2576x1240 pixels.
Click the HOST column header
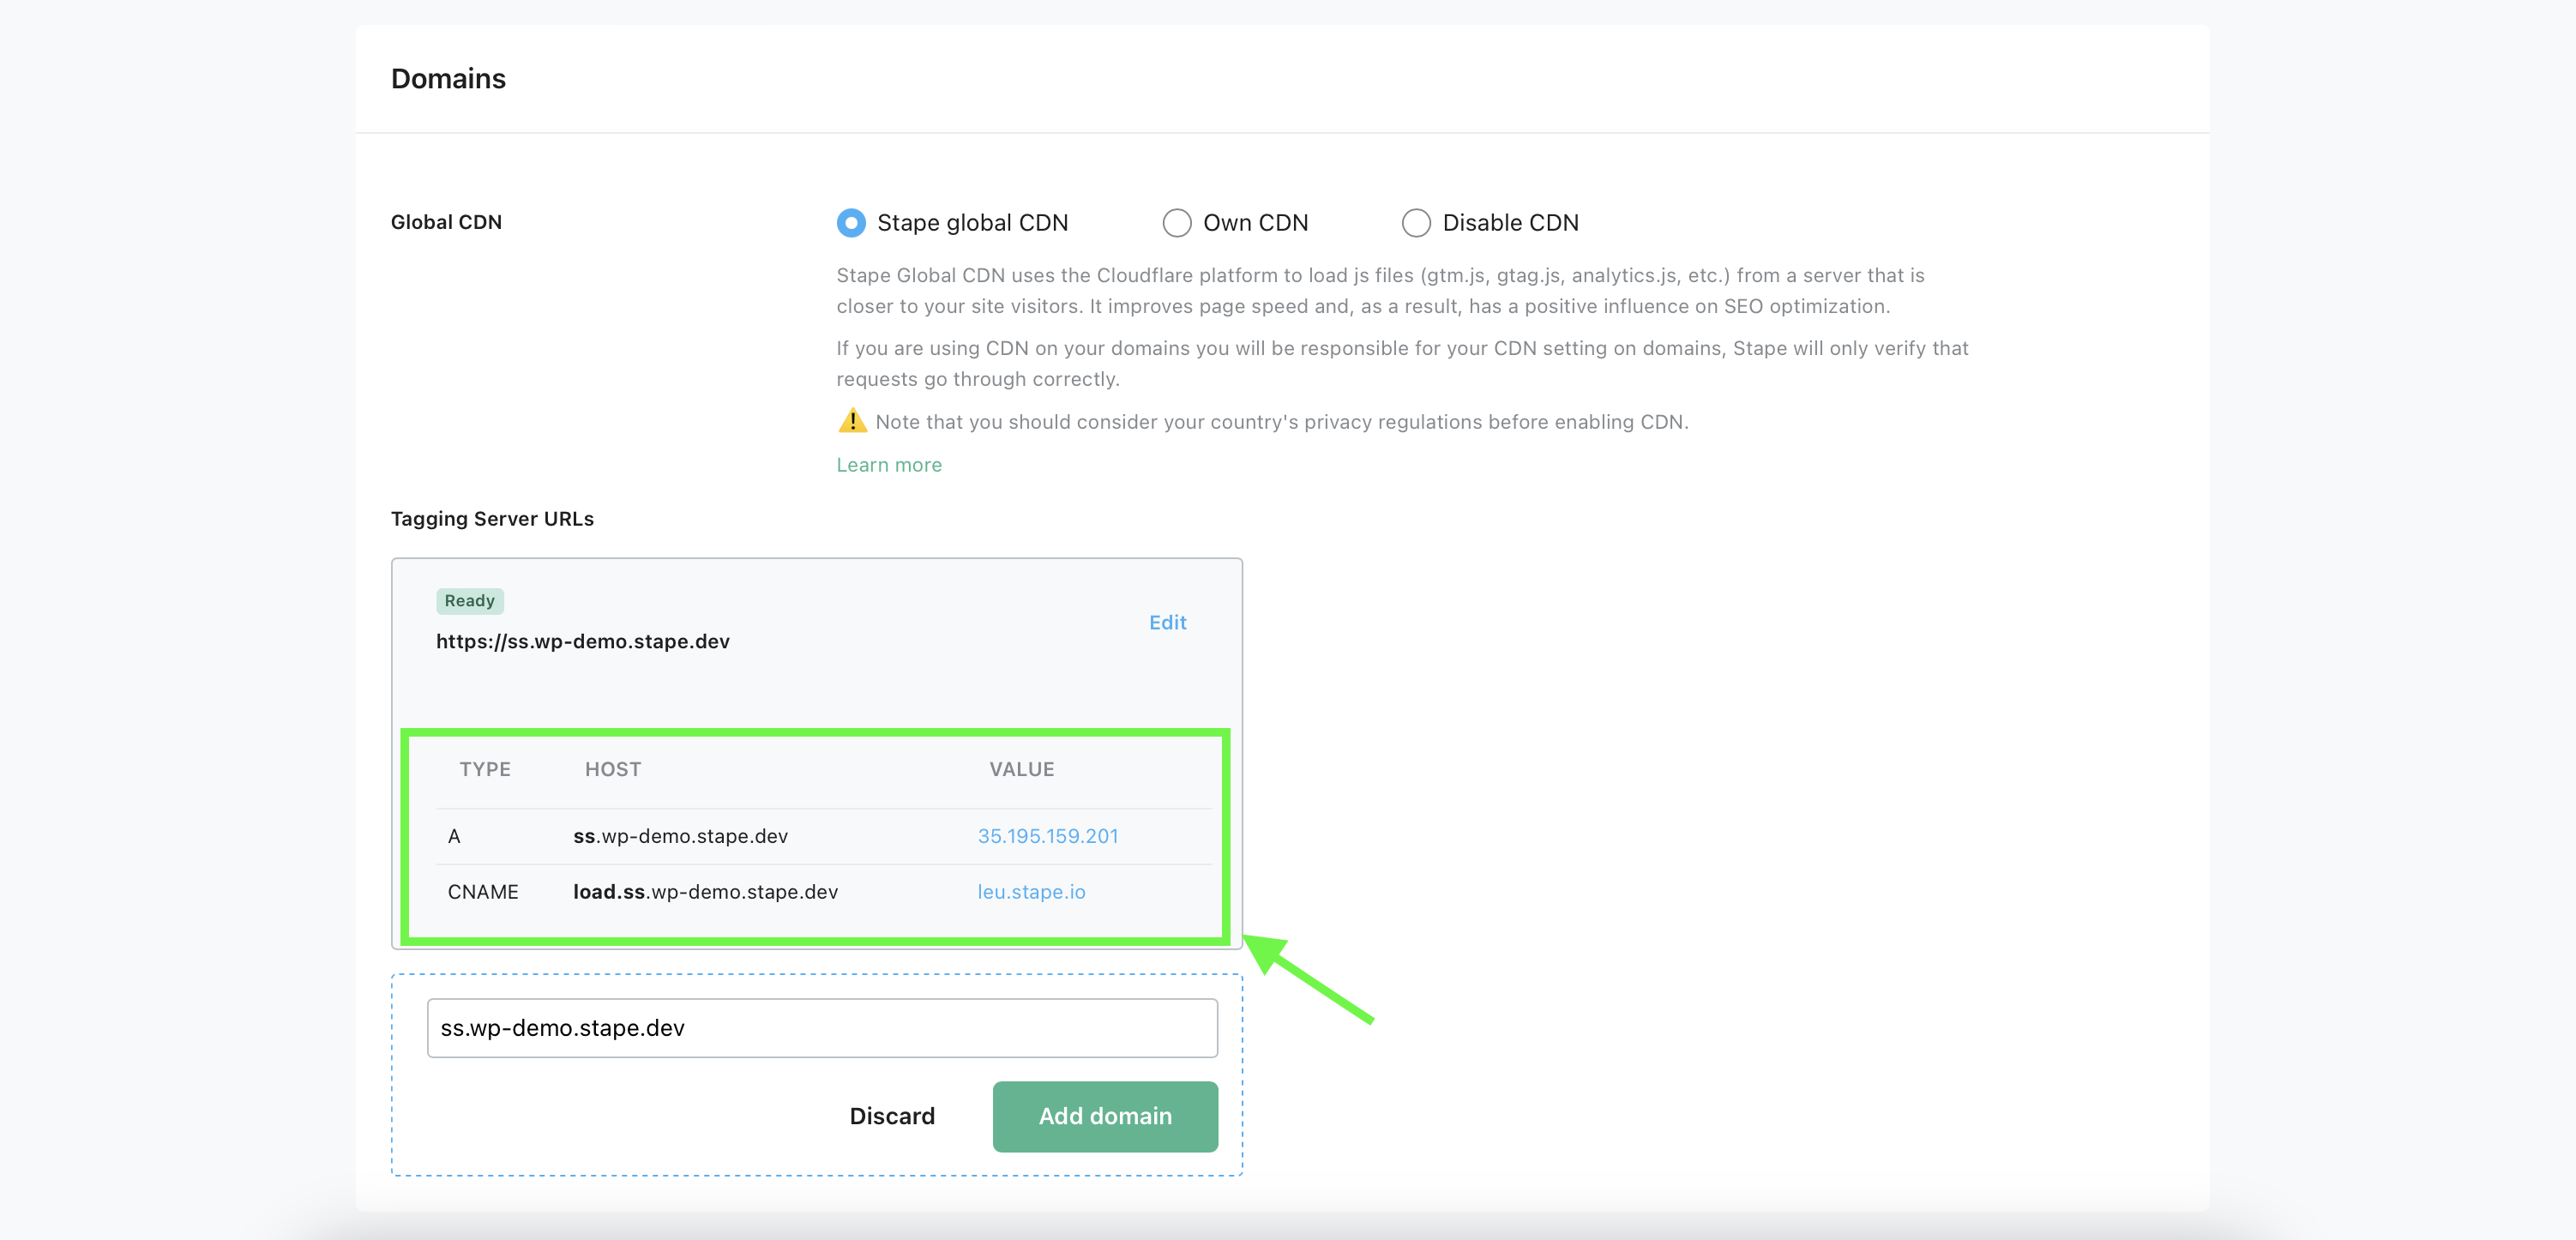(612, 769)
